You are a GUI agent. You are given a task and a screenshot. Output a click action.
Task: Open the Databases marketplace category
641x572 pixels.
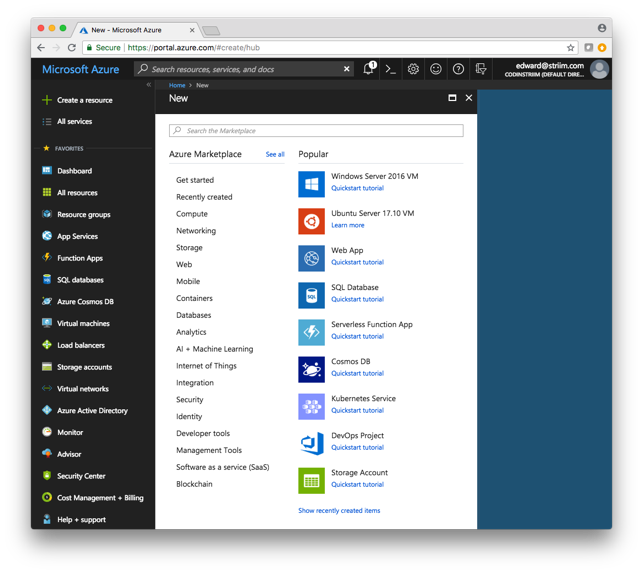pos(193,315)
